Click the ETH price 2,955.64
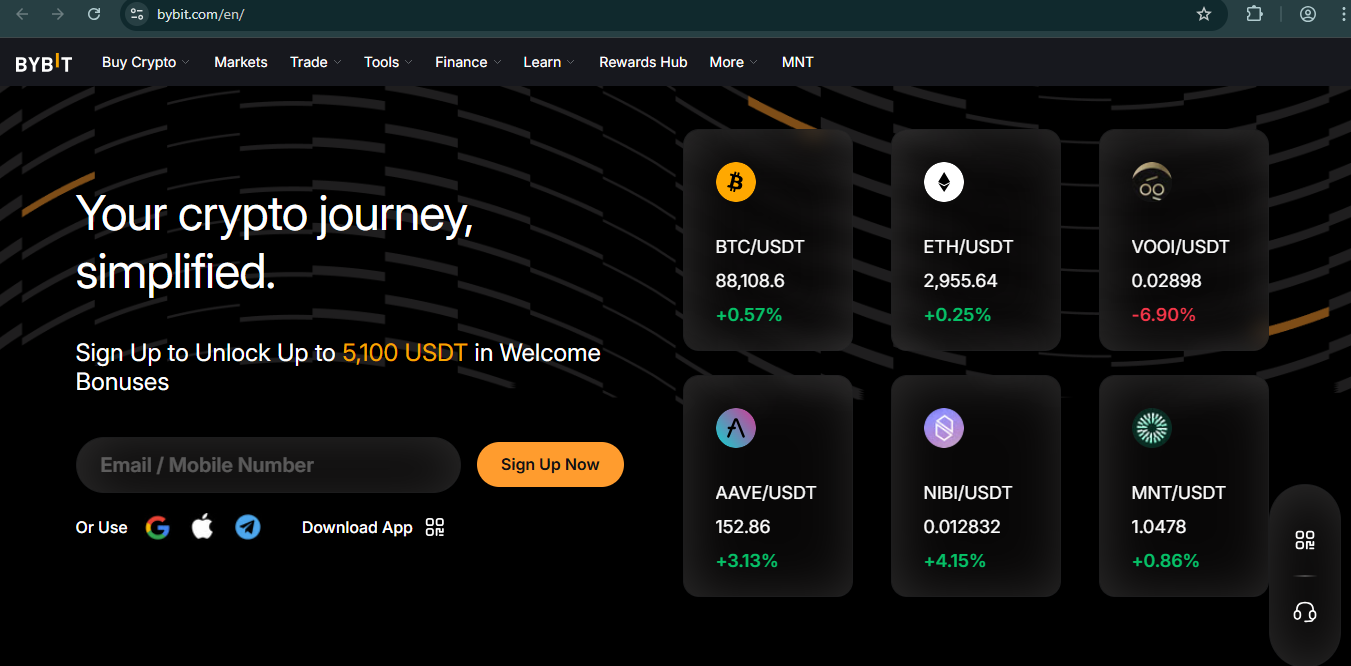 click(961, 281)
